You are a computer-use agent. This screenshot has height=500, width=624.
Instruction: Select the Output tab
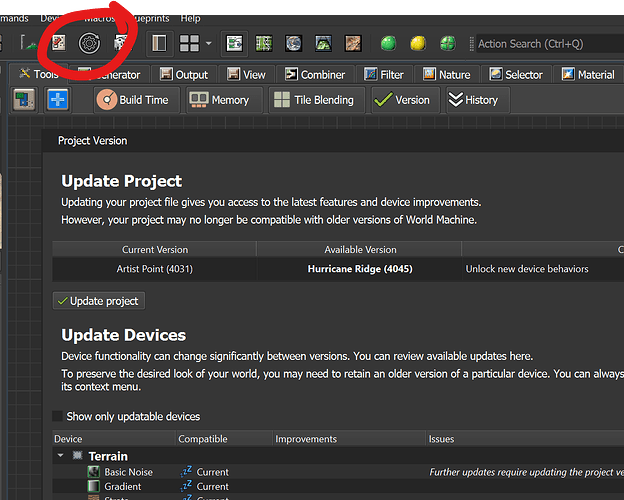coord(184,74)
